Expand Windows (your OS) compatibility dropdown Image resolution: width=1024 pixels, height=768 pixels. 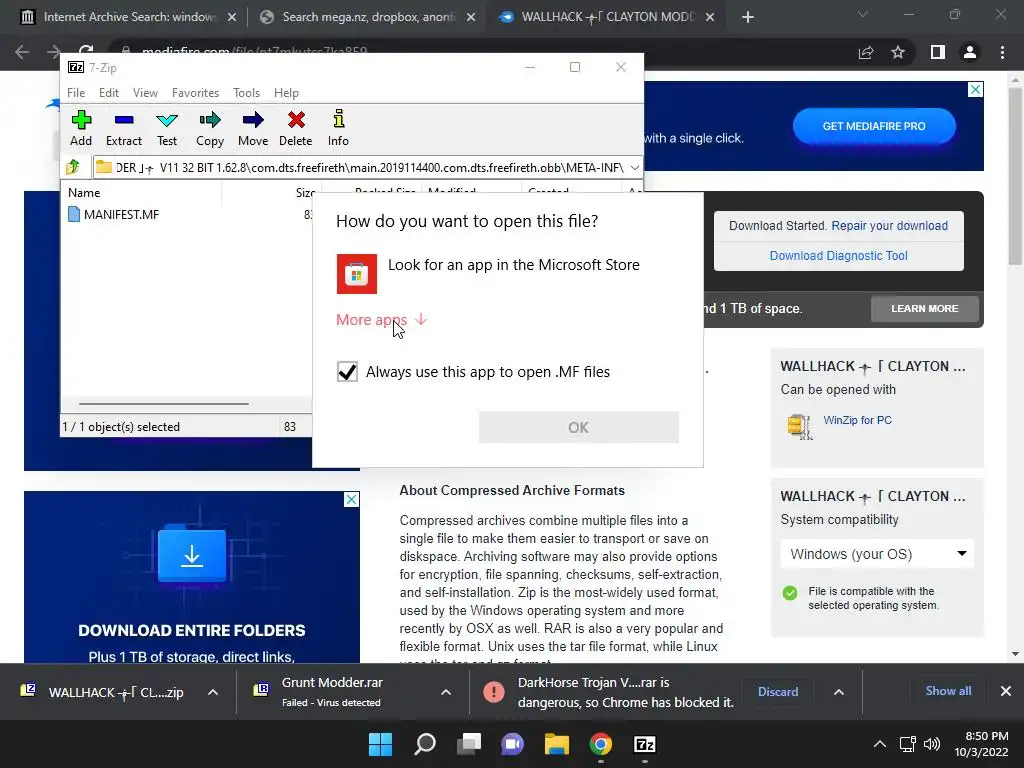877,554
